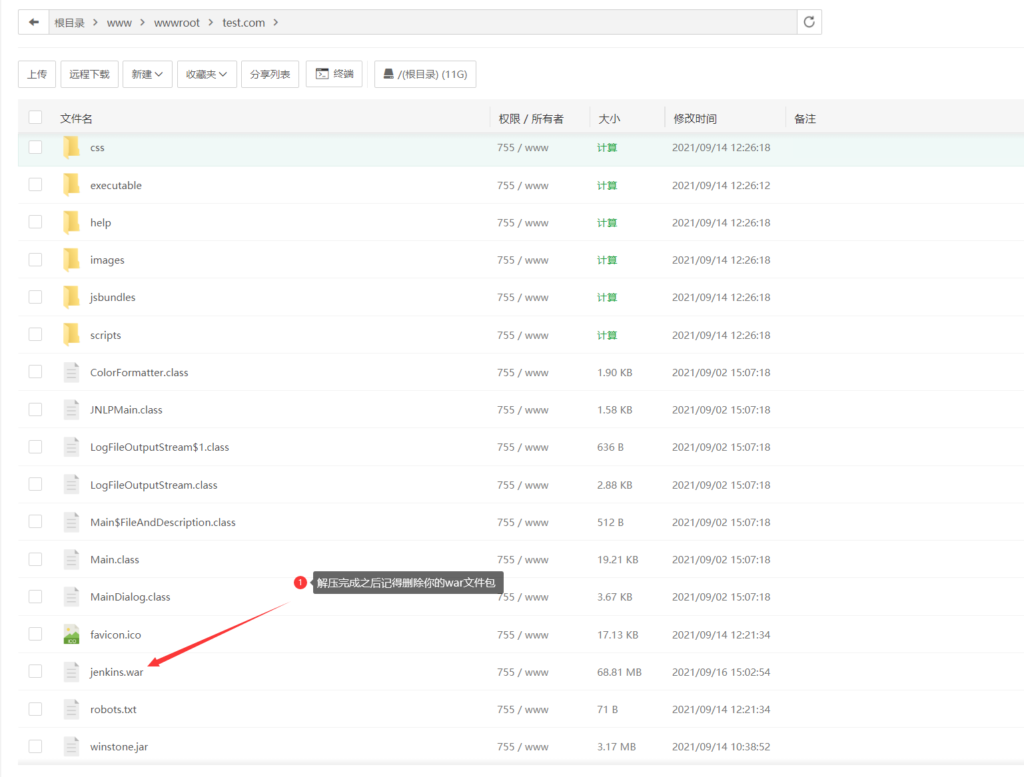The width and height of the screenshot is (1024, 777).
Task: Click the back arrow in path bar
Action: tap(33, 22)
